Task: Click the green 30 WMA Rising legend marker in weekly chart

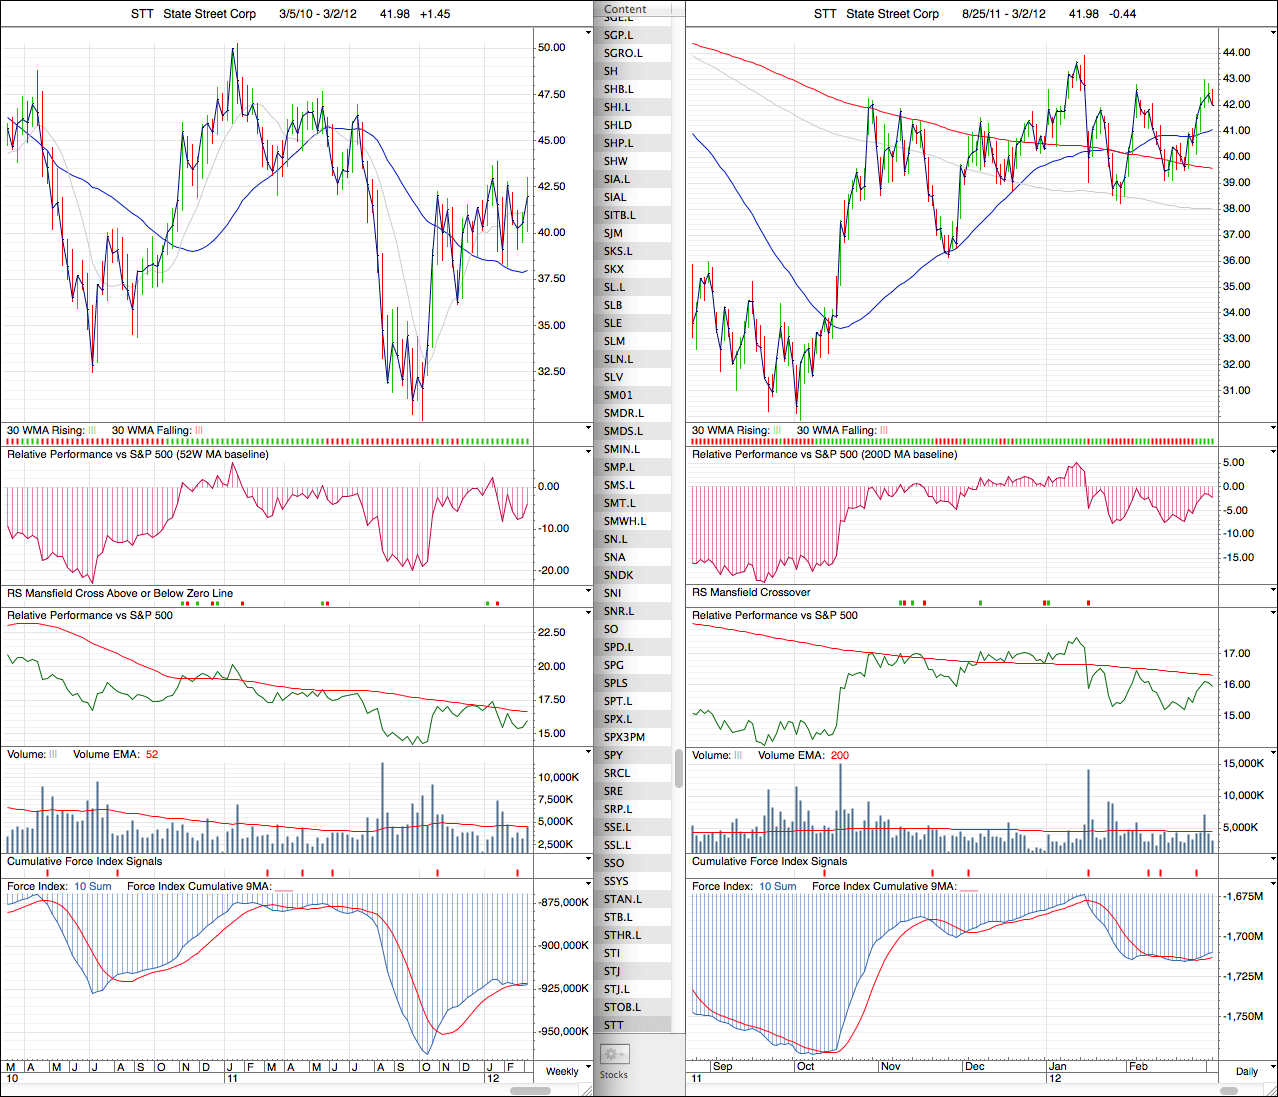Action: pos(92,431)
